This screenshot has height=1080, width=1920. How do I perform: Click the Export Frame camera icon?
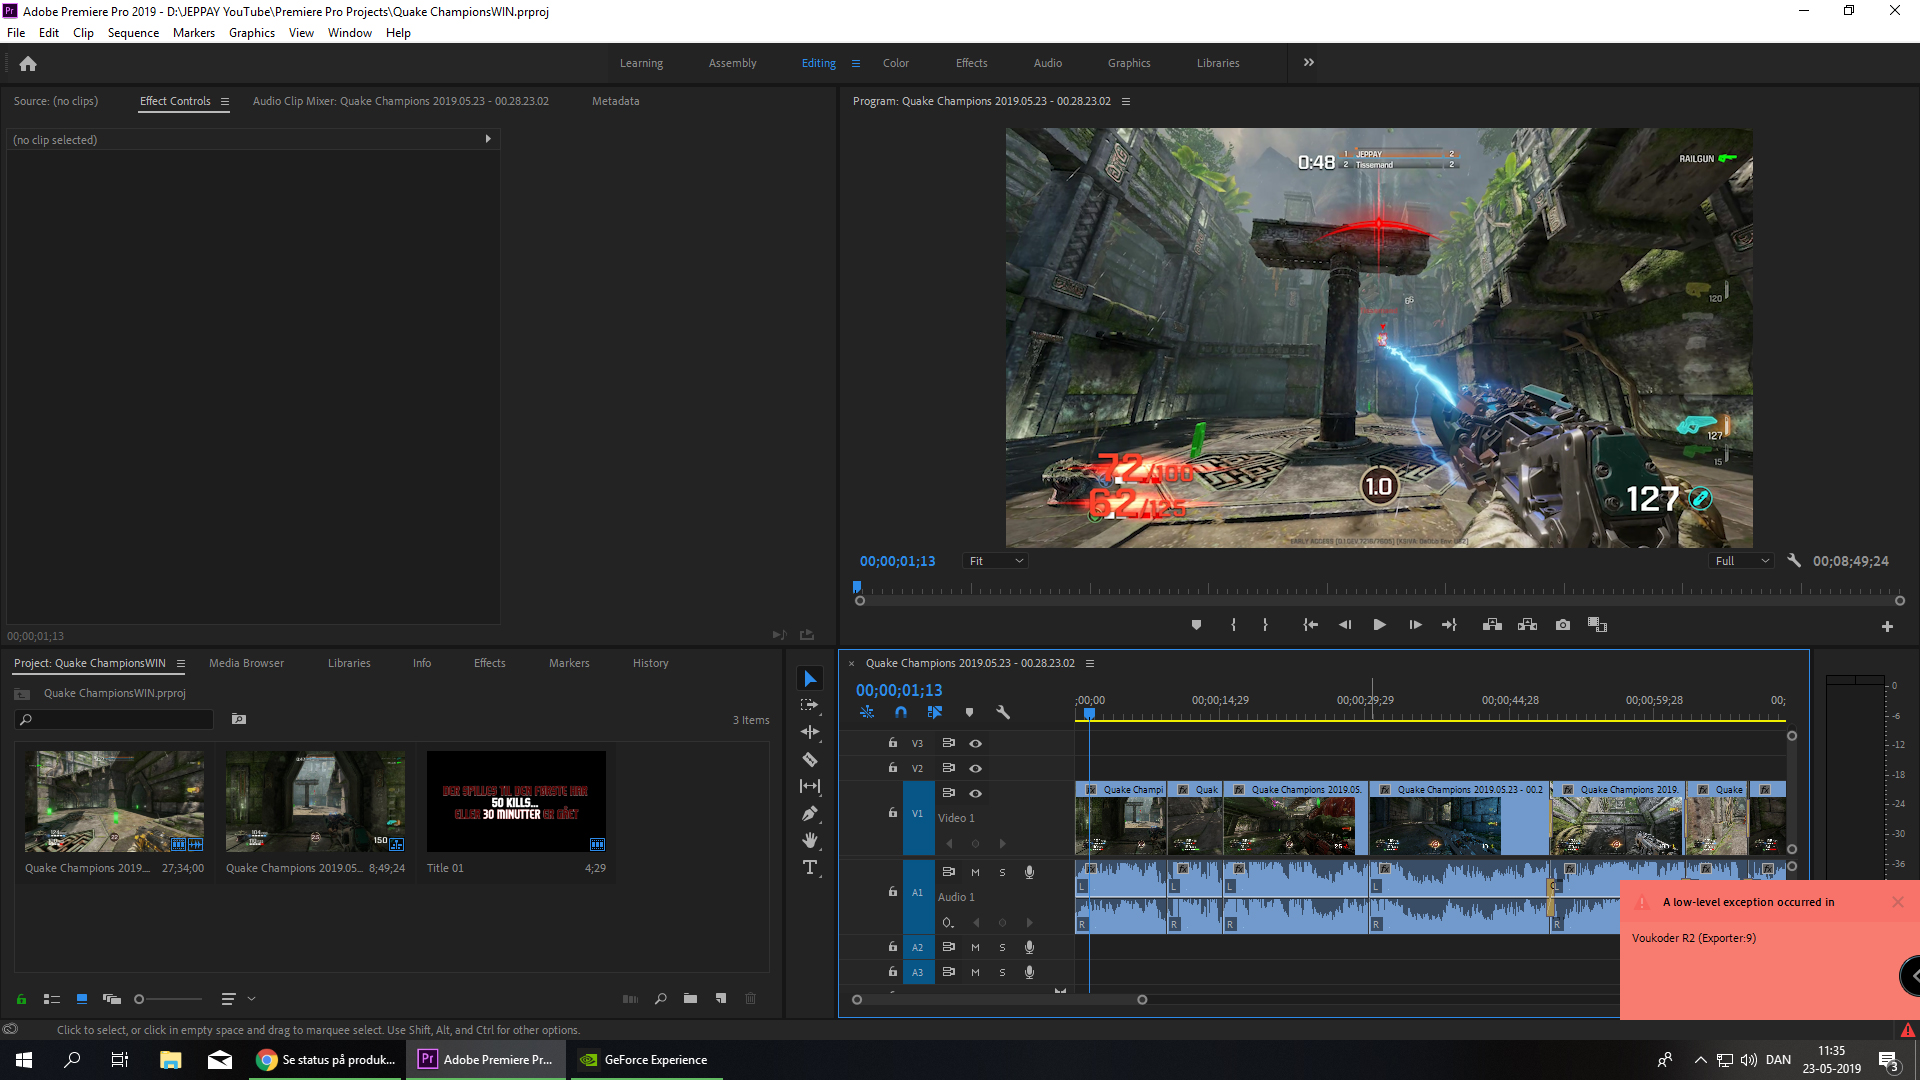point(1563,625)
